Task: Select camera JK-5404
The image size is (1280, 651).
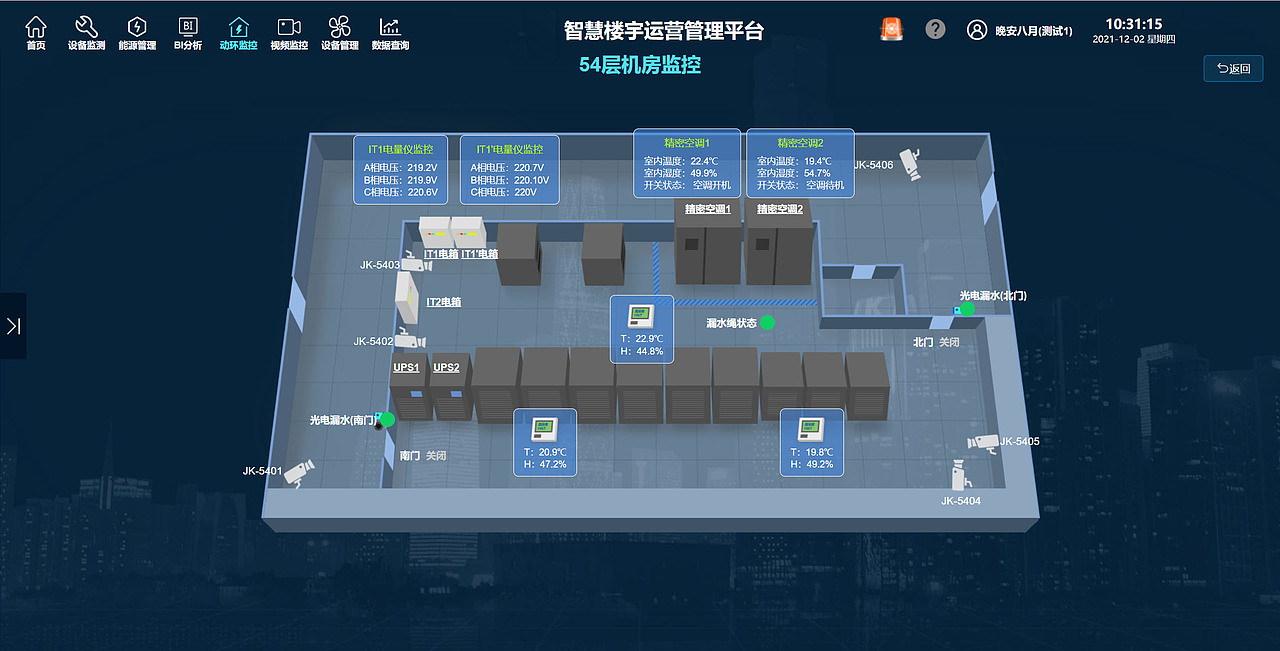Action: click(x=962, y=473)
